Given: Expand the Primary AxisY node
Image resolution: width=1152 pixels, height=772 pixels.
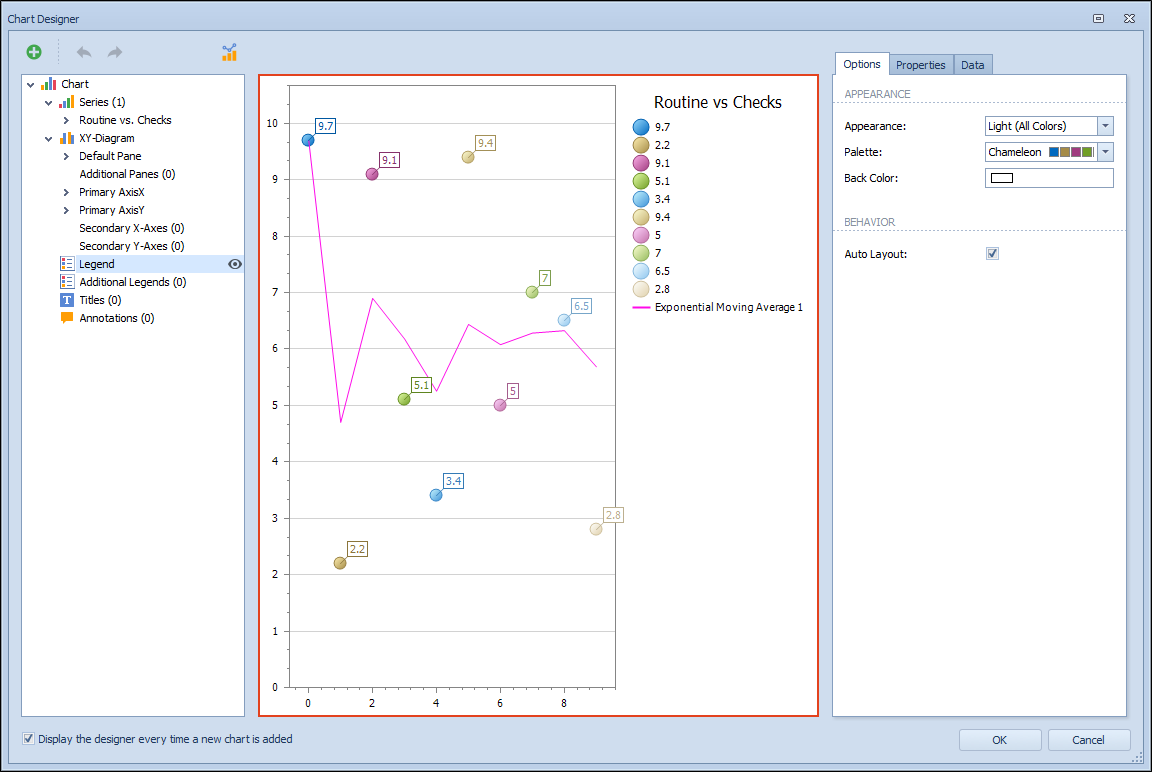Looking at the screenshot, I should 66,210.
